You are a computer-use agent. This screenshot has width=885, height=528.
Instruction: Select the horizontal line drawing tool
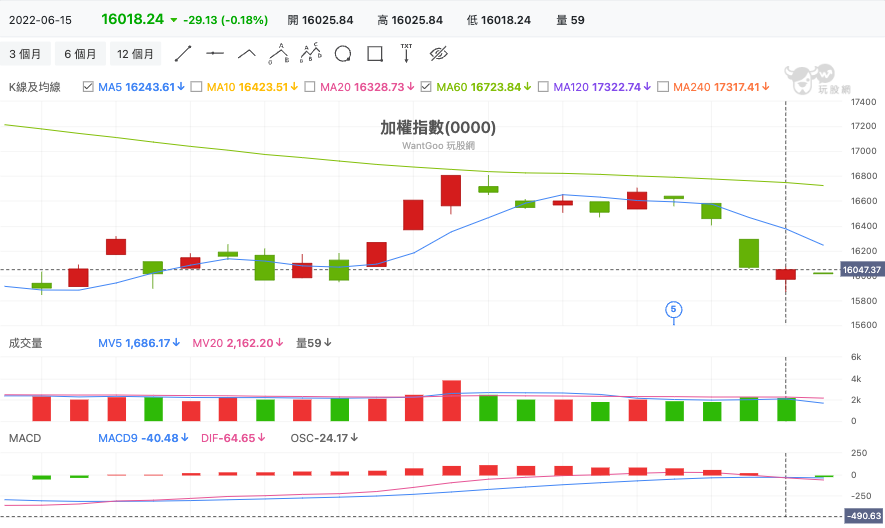215,54
